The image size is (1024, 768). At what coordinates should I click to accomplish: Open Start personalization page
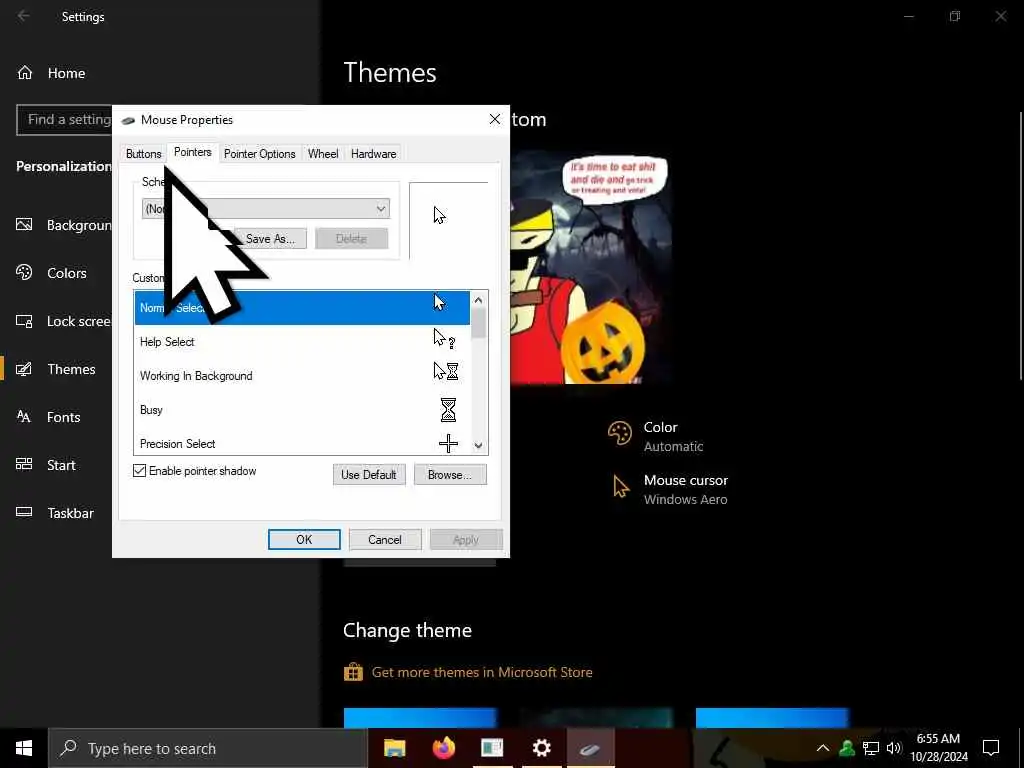[x=46, y=465]
